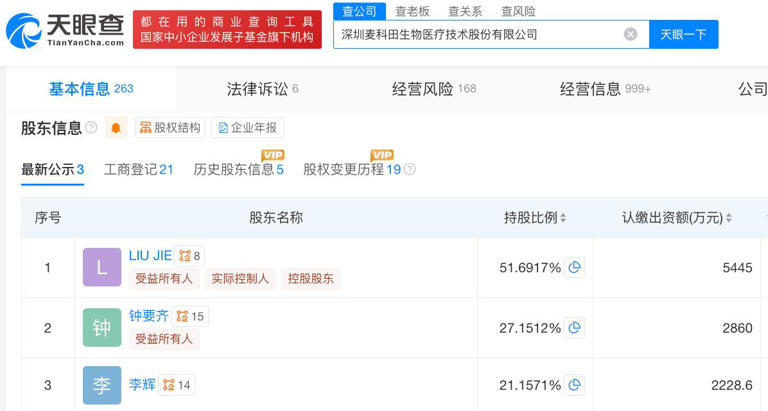Click the bell alert icon beside 股东信息

tap(116, 128)
